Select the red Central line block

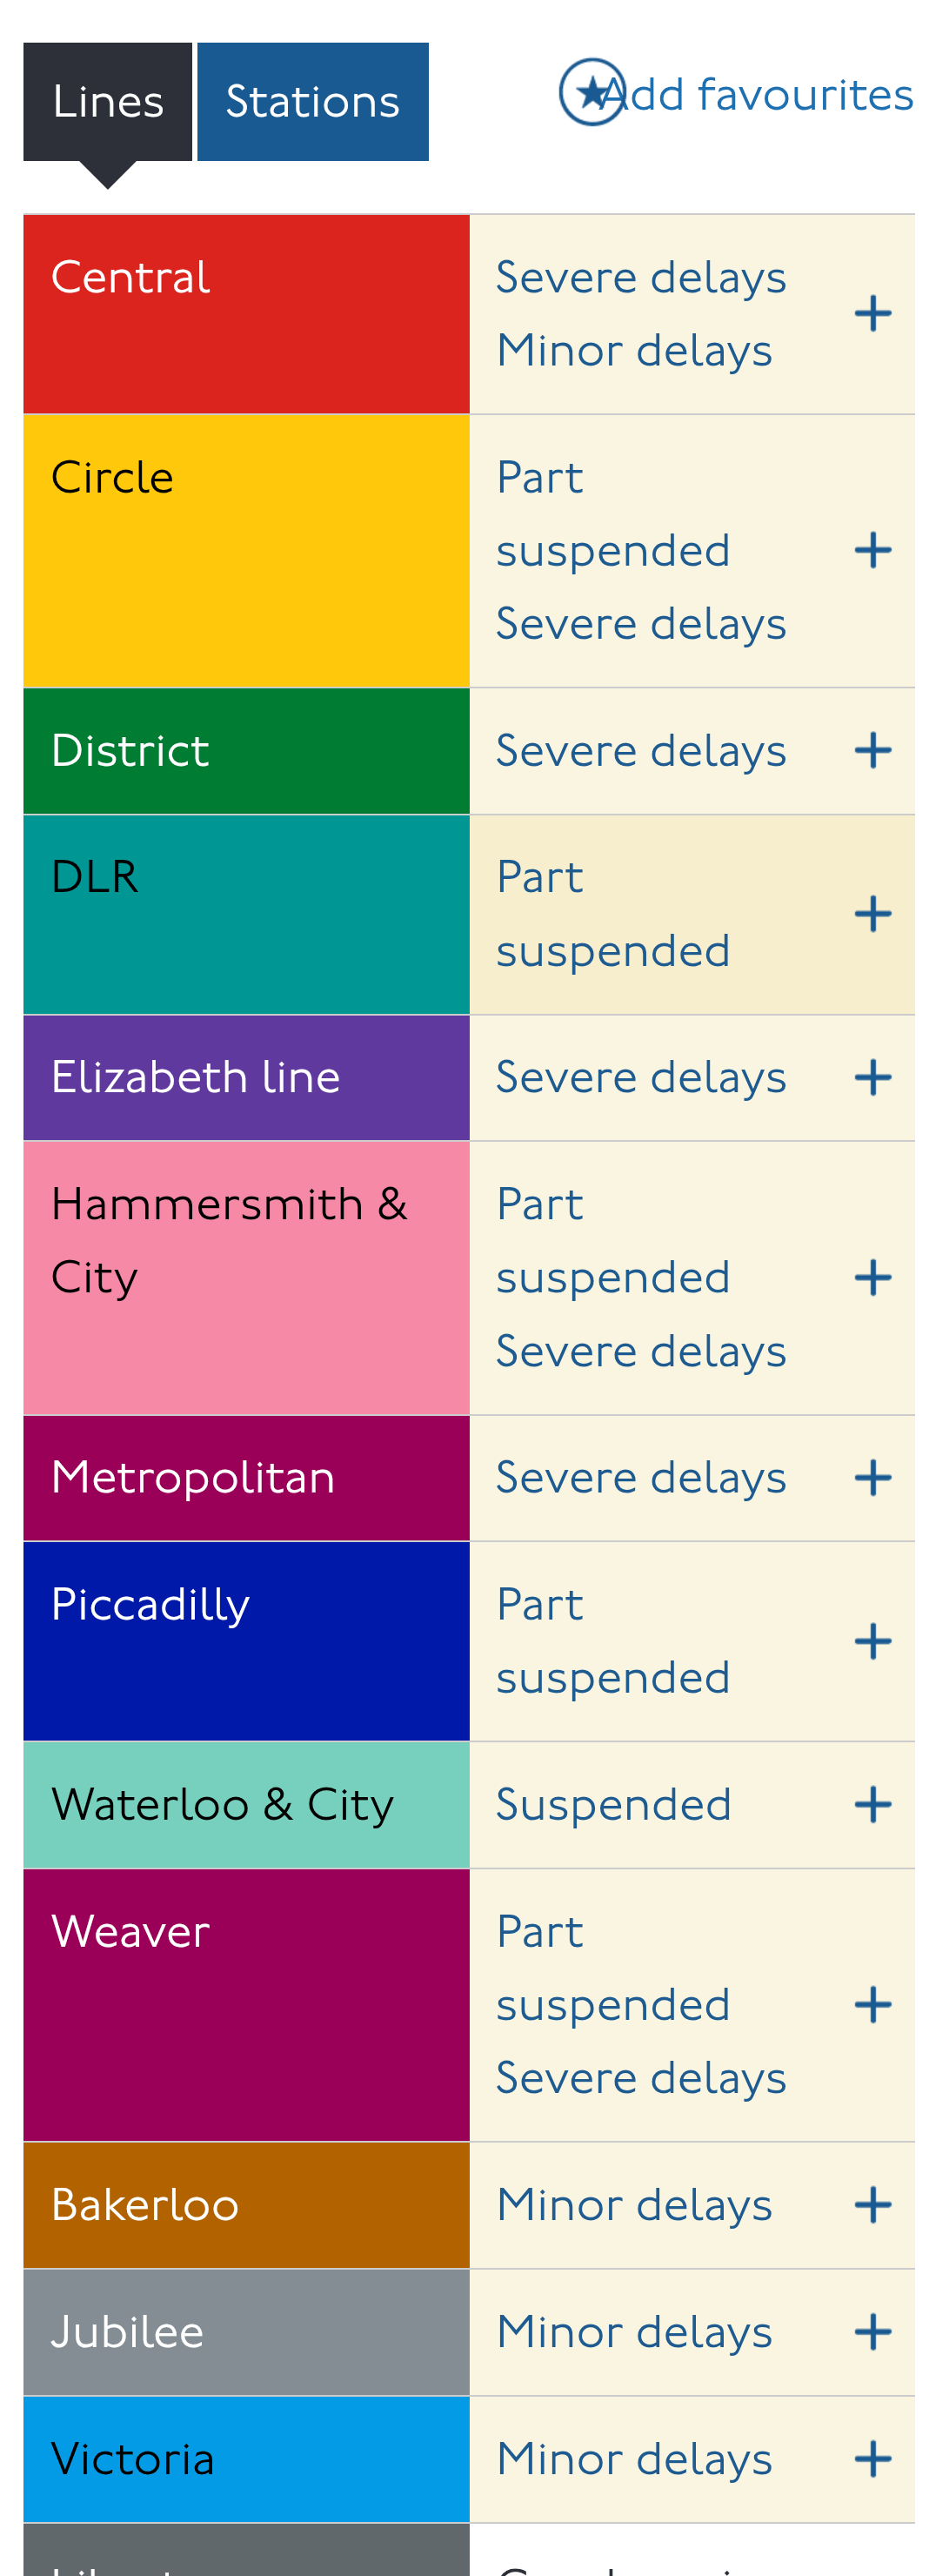(246, 314)
